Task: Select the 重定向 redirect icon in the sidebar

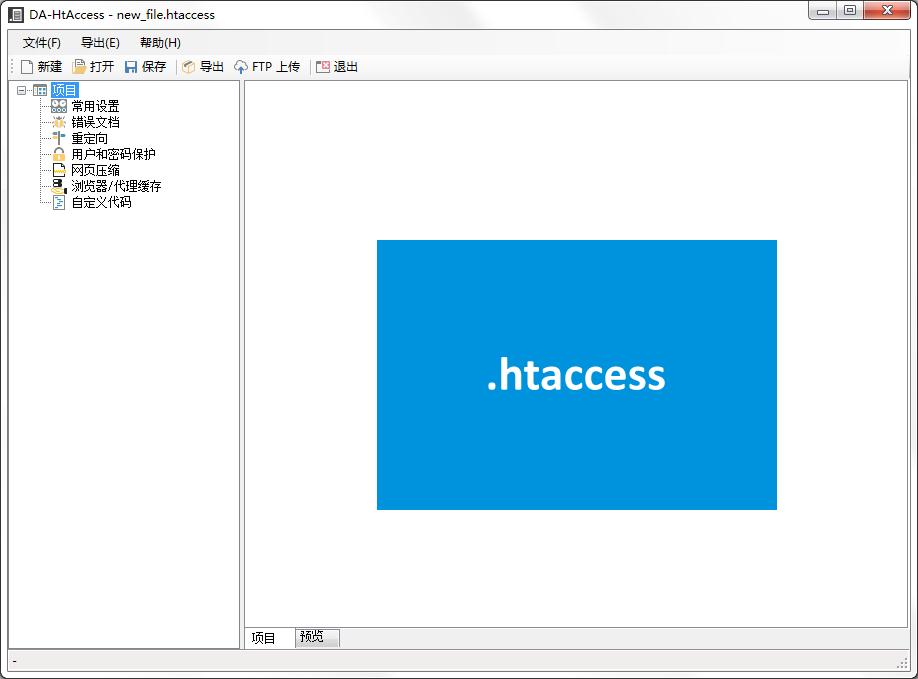Action: 59,138
